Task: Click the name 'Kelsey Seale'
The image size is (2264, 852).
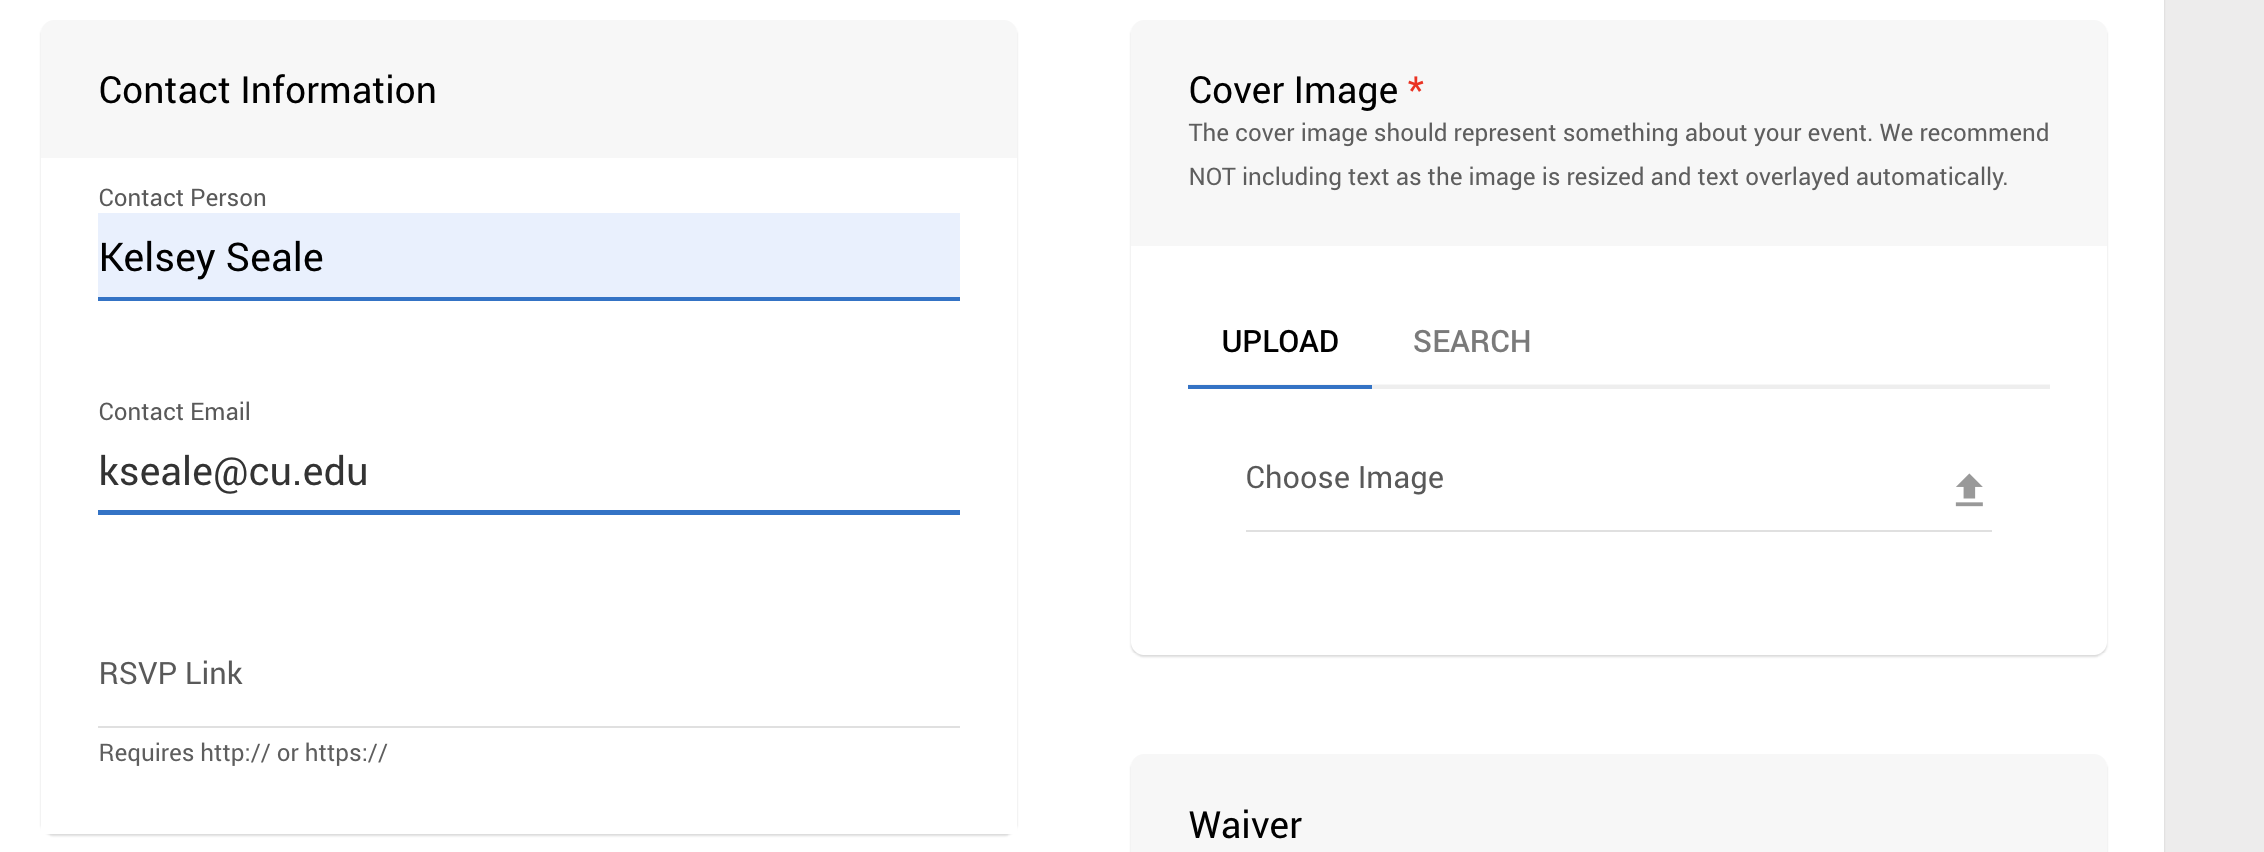Action: click(211, 258)
